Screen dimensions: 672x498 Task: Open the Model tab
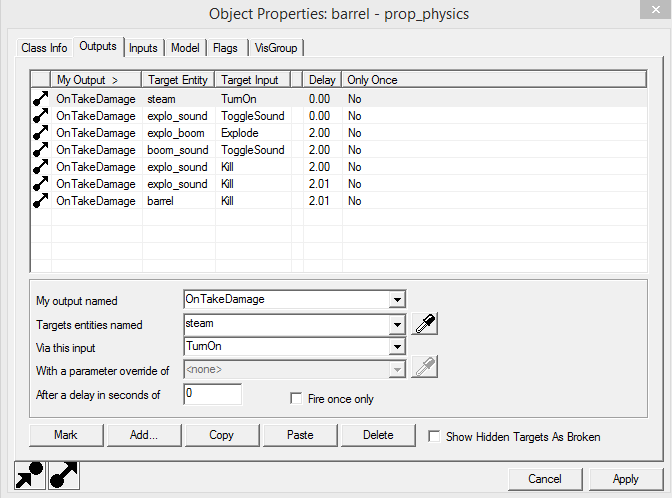185,48
